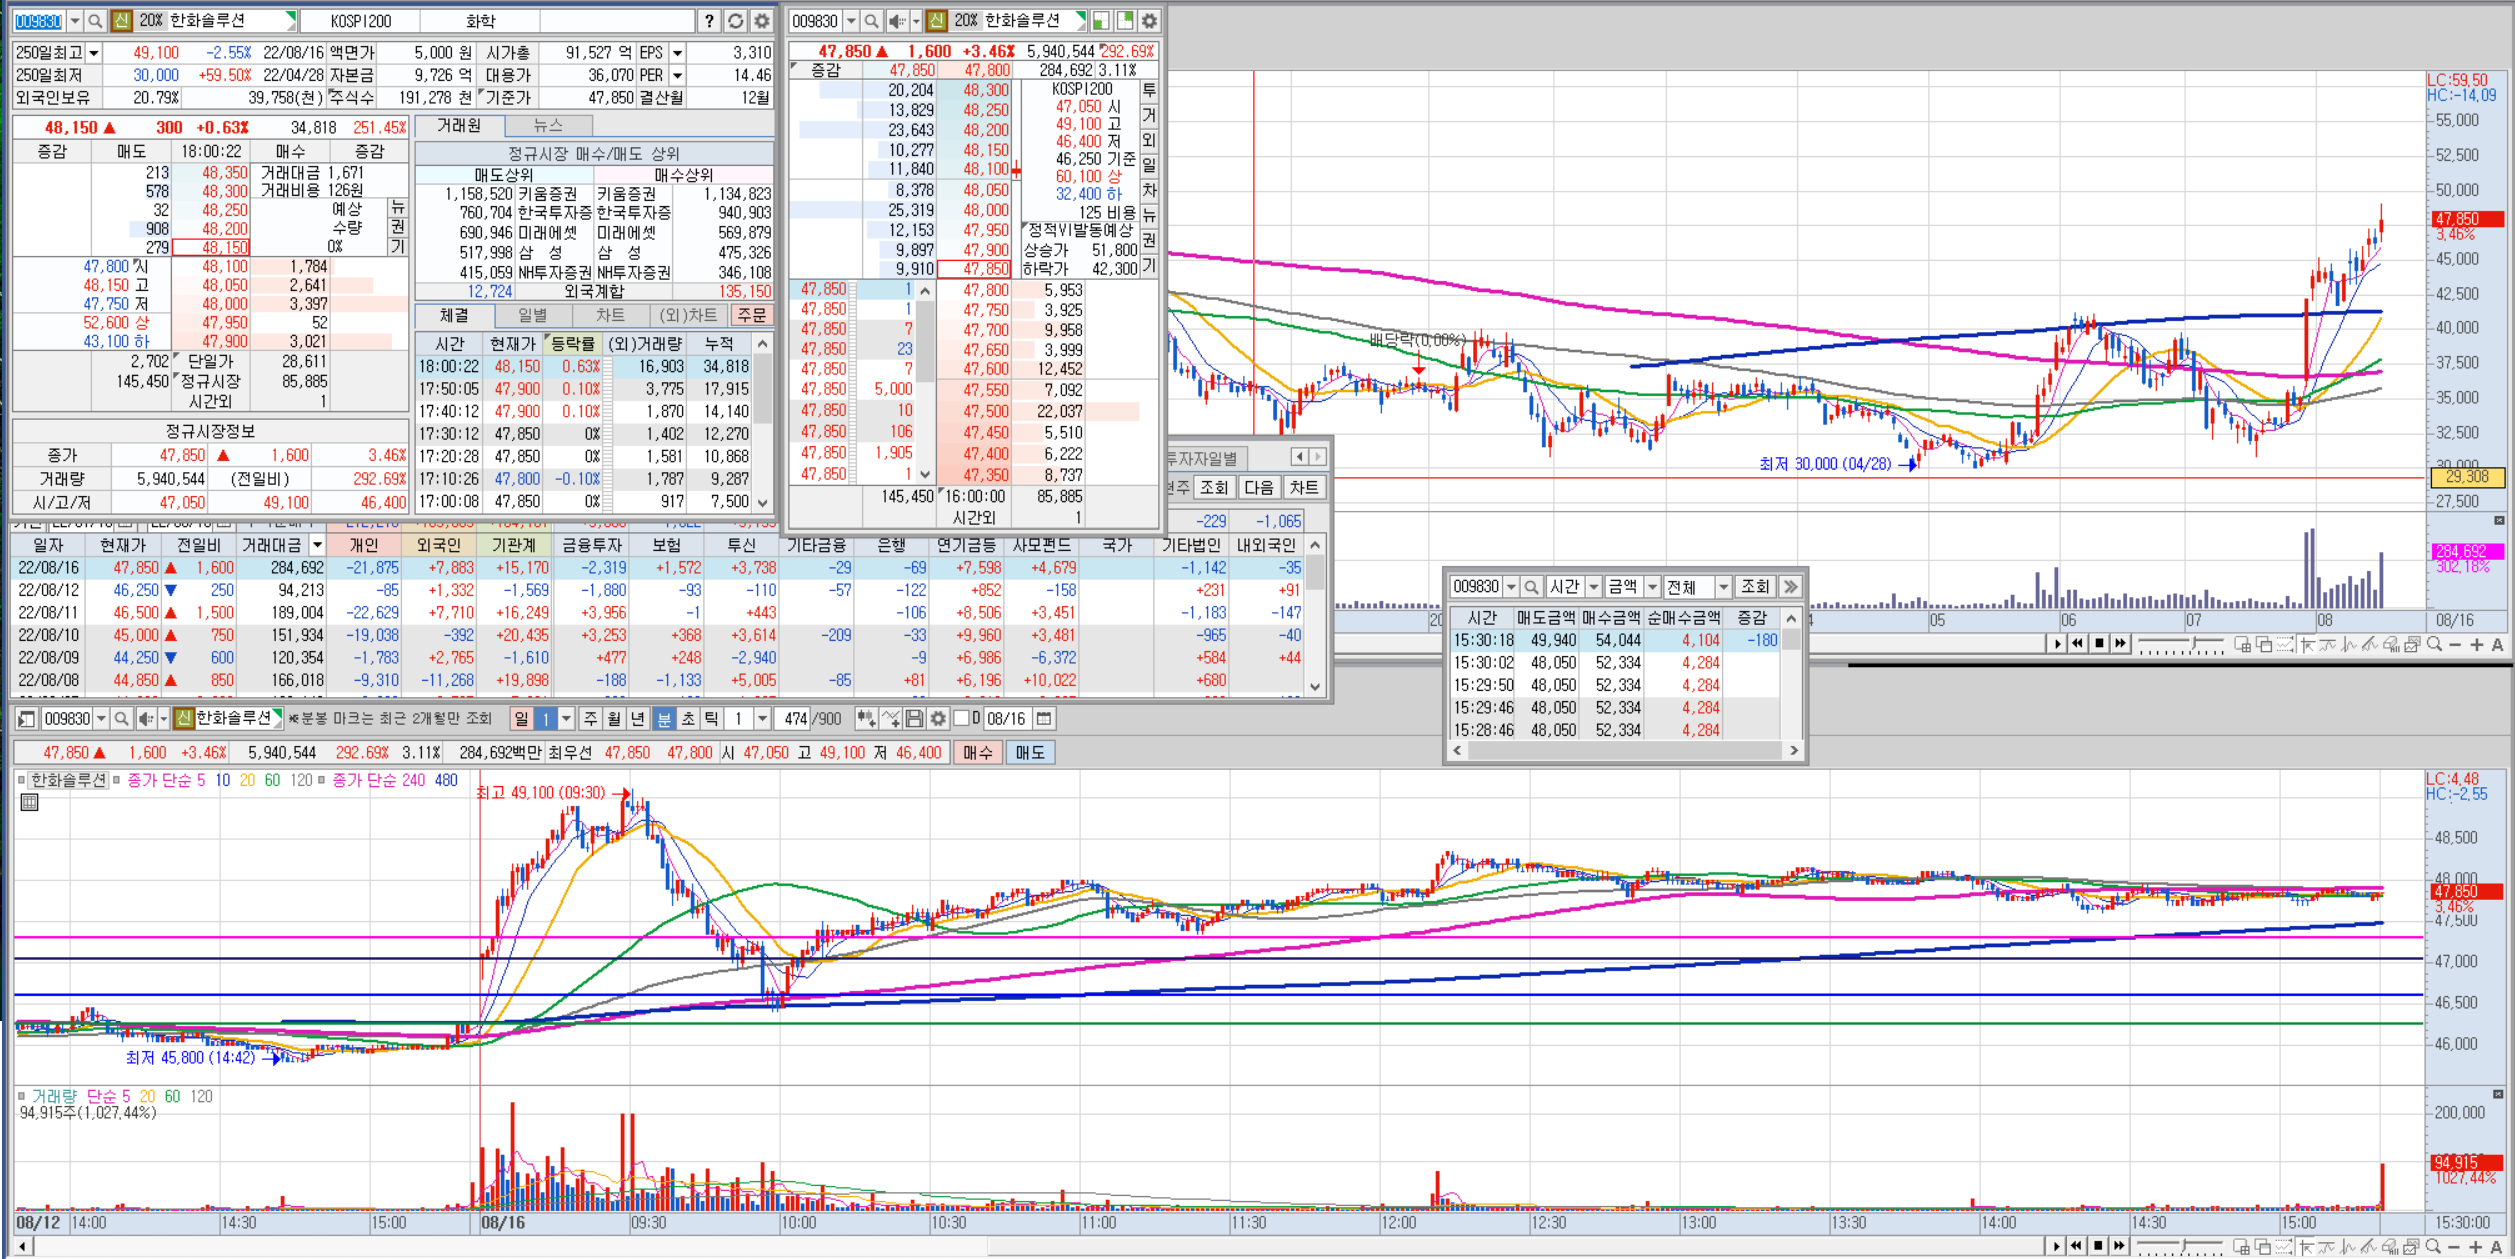Select weekly '주' period toggle

point(591,719)
